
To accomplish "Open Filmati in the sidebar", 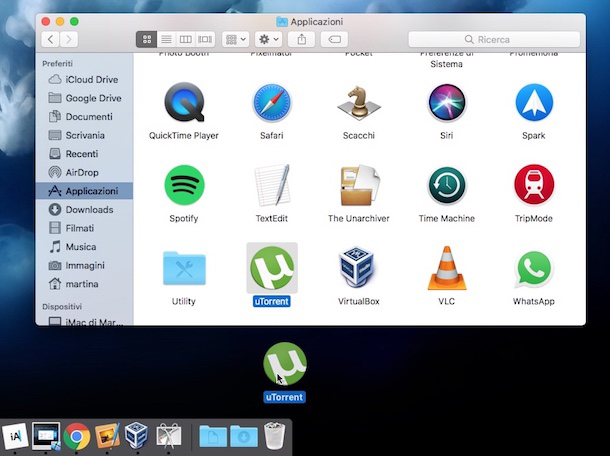I will pyautogui.click(x=84, y=228).
